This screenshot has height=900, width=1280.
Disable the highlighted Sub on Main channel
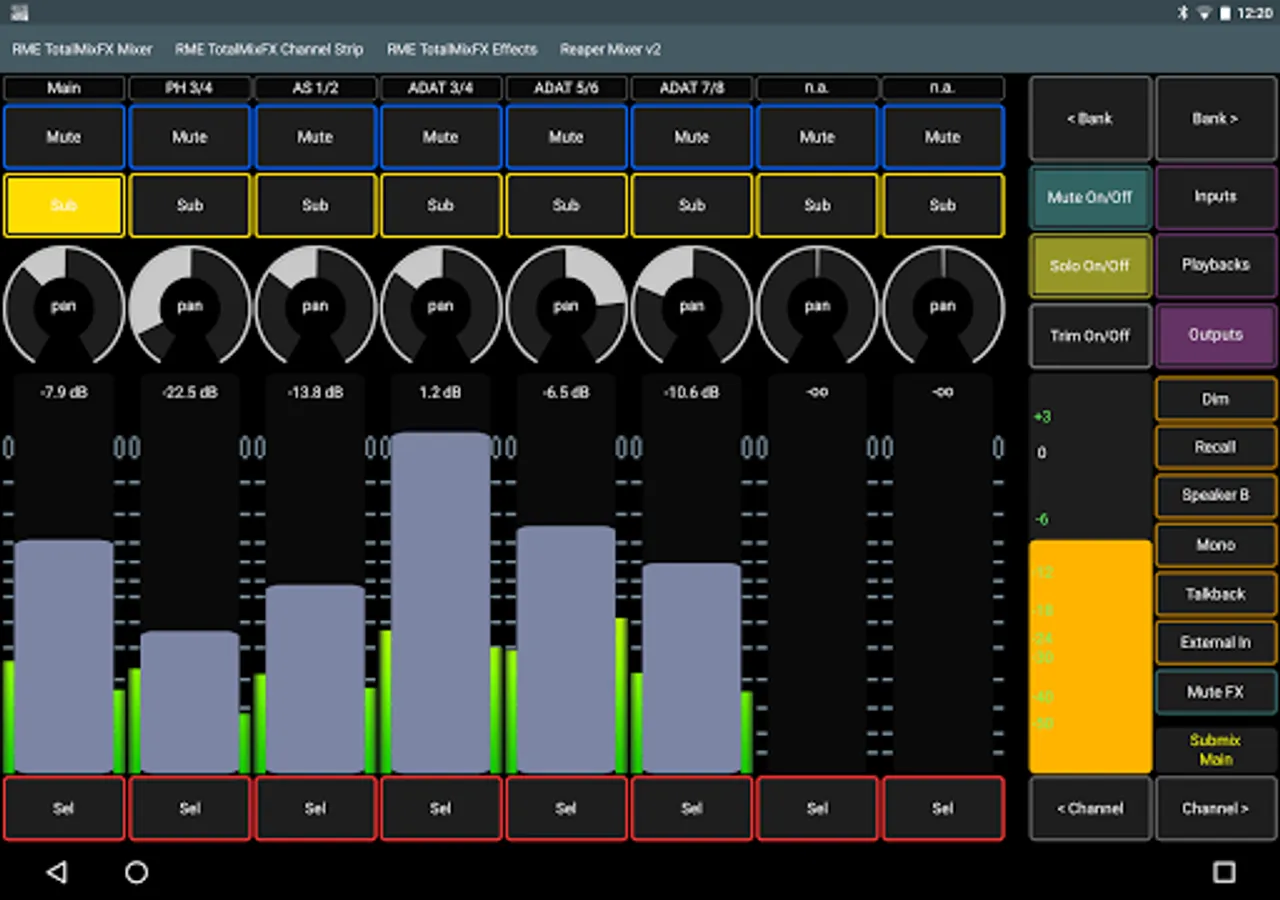click(64, 205)
